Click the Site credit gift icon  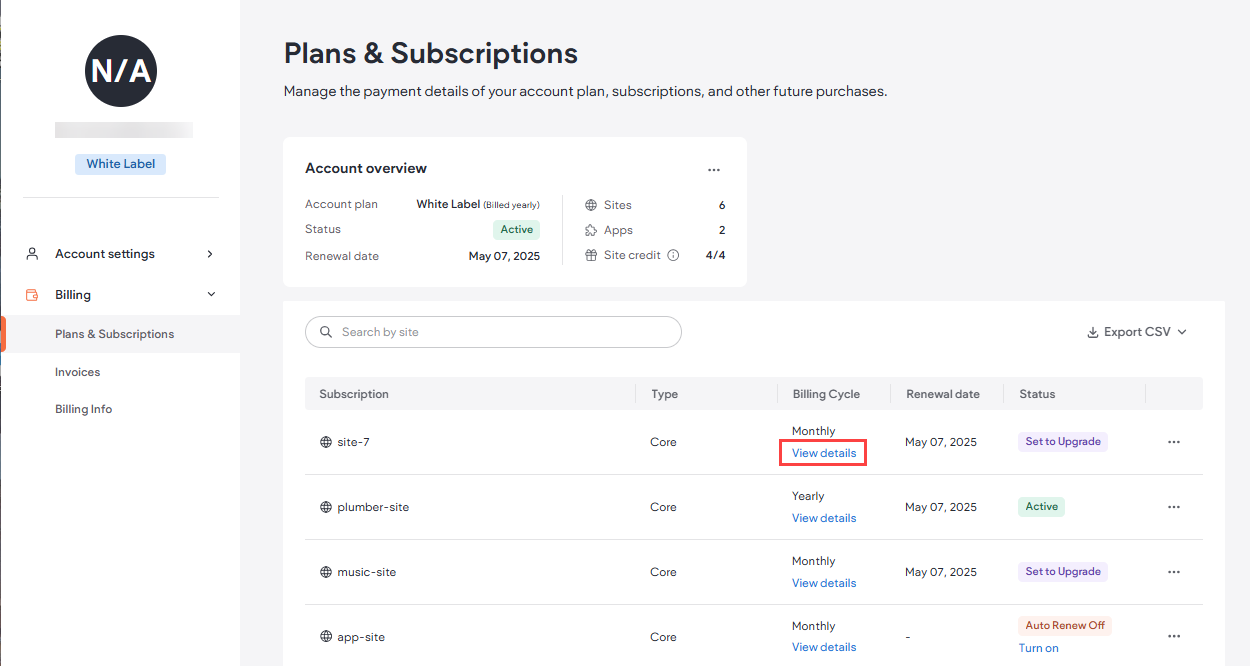589,254
